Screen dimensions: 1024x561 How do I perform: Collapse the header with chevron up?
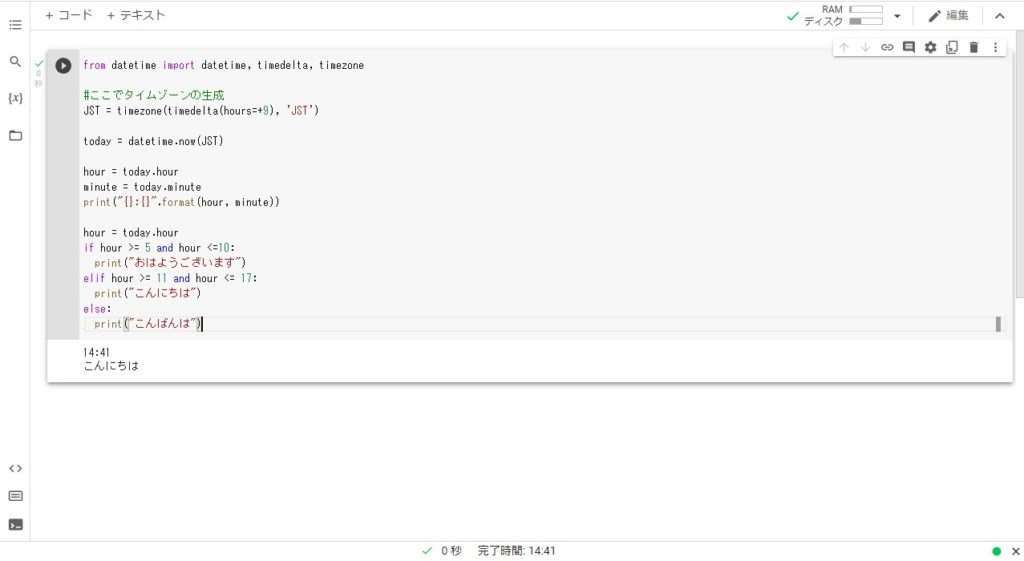click(1000, 16)
